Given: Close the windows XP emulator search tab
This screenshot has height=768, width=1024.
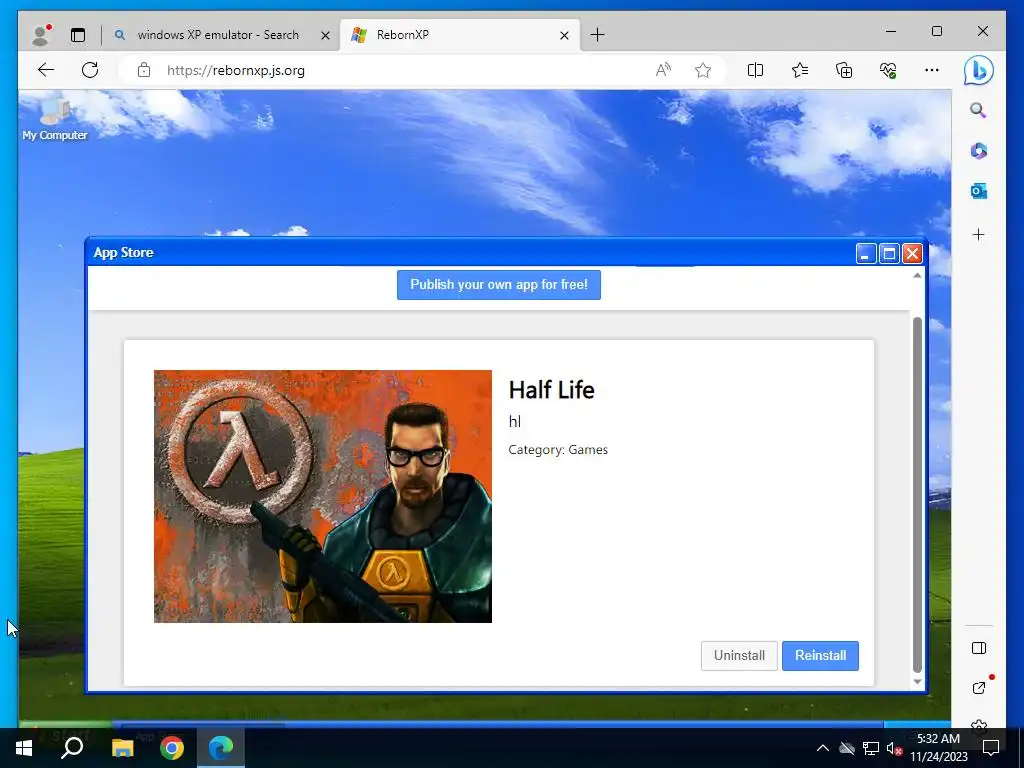Looking at the screenshot, I should [x=325, y=35].
